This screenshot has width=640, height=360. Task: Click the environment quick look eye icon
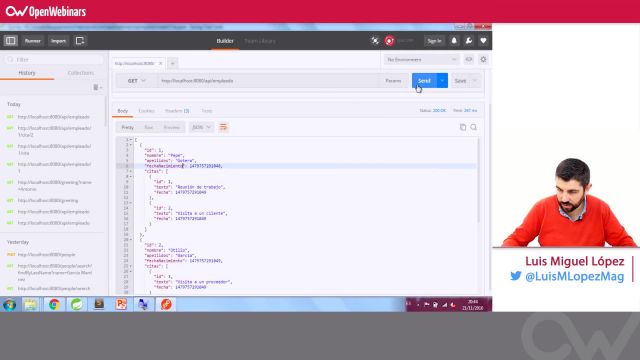(469, 60)
